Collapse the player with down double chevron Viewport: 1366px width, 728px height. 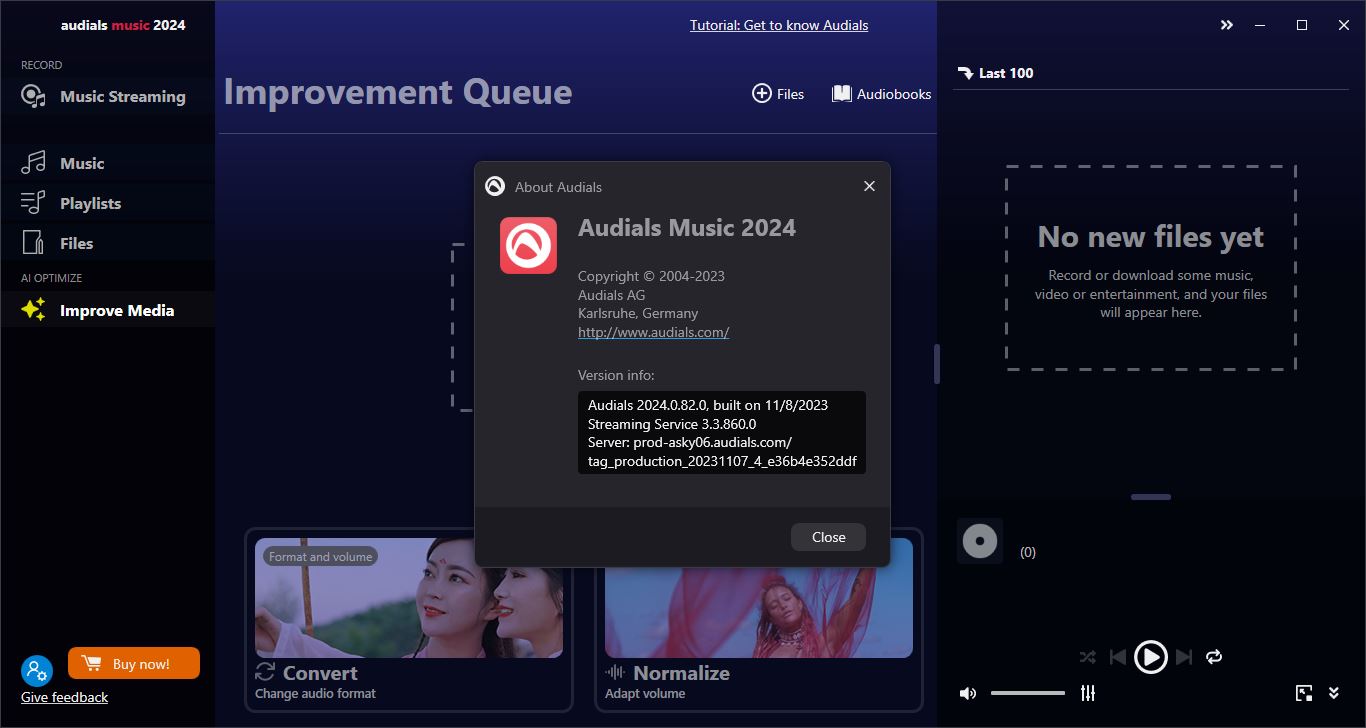tap(1334, 693)
